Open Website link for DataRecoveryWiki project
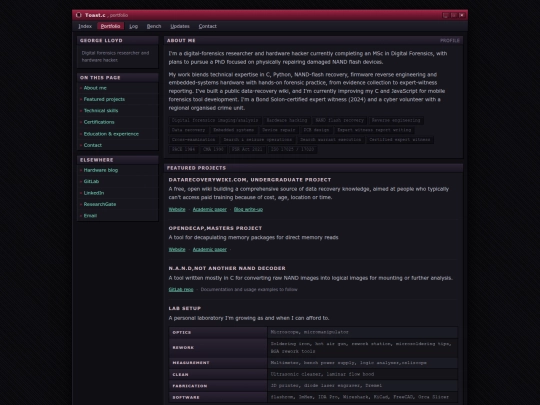540x405 pixels. pyautogui.click(x=177, y=209)
